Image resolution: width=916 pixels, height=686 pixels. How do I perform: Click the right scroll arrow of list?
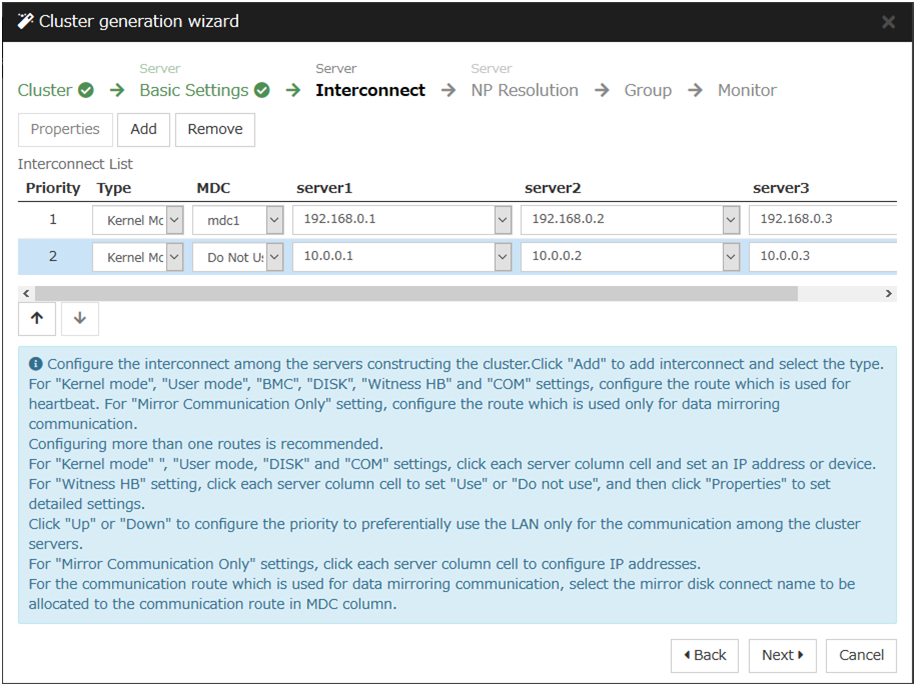point(889,294)
